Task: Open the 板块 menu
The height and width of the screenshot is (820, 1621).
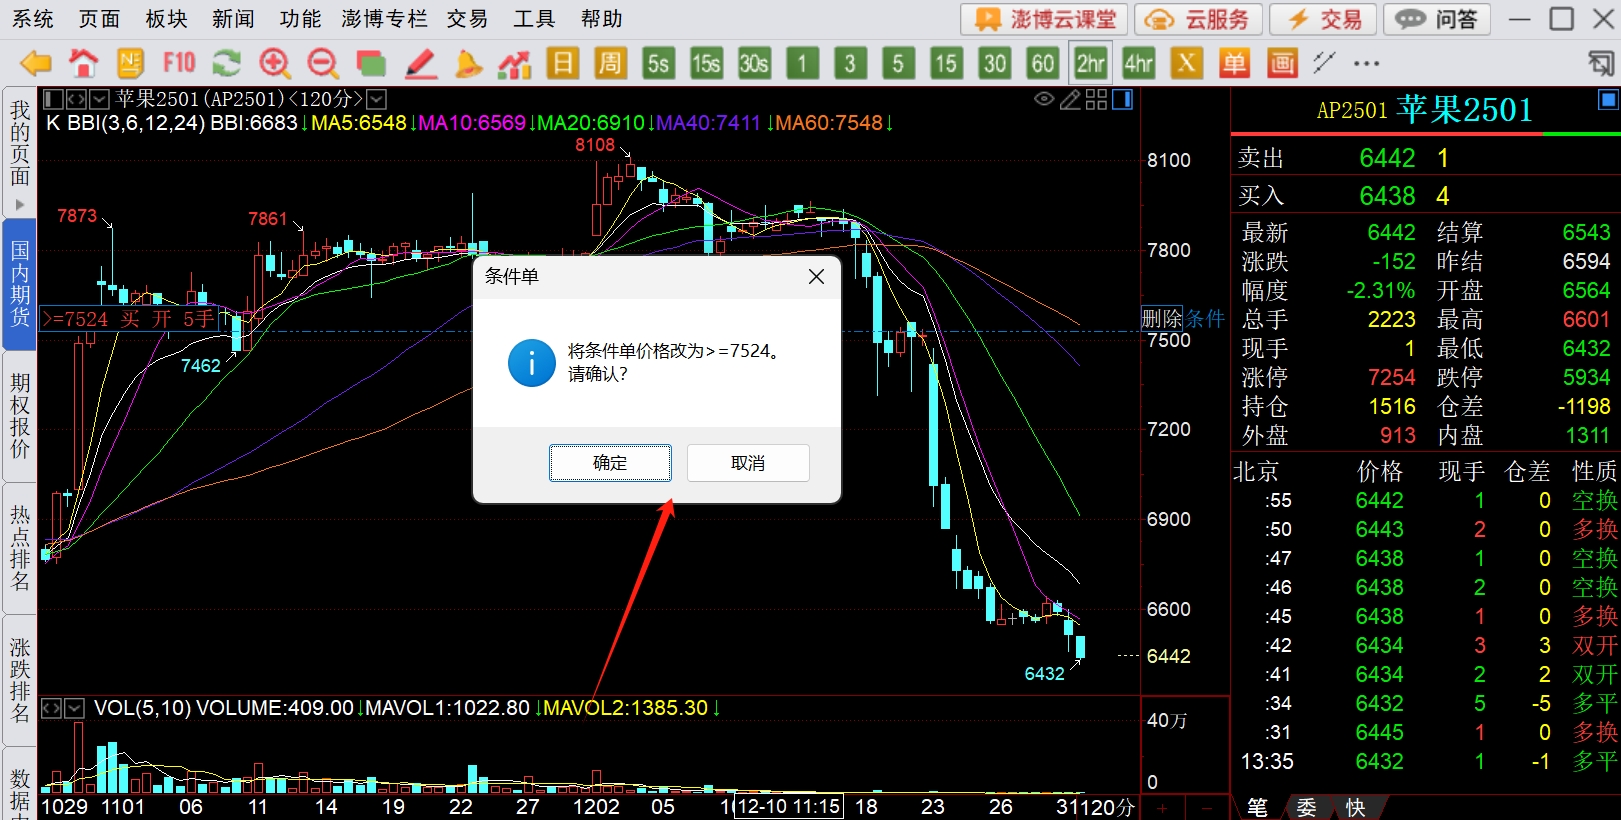Action: pyautogui.click(x=166, y=19)
